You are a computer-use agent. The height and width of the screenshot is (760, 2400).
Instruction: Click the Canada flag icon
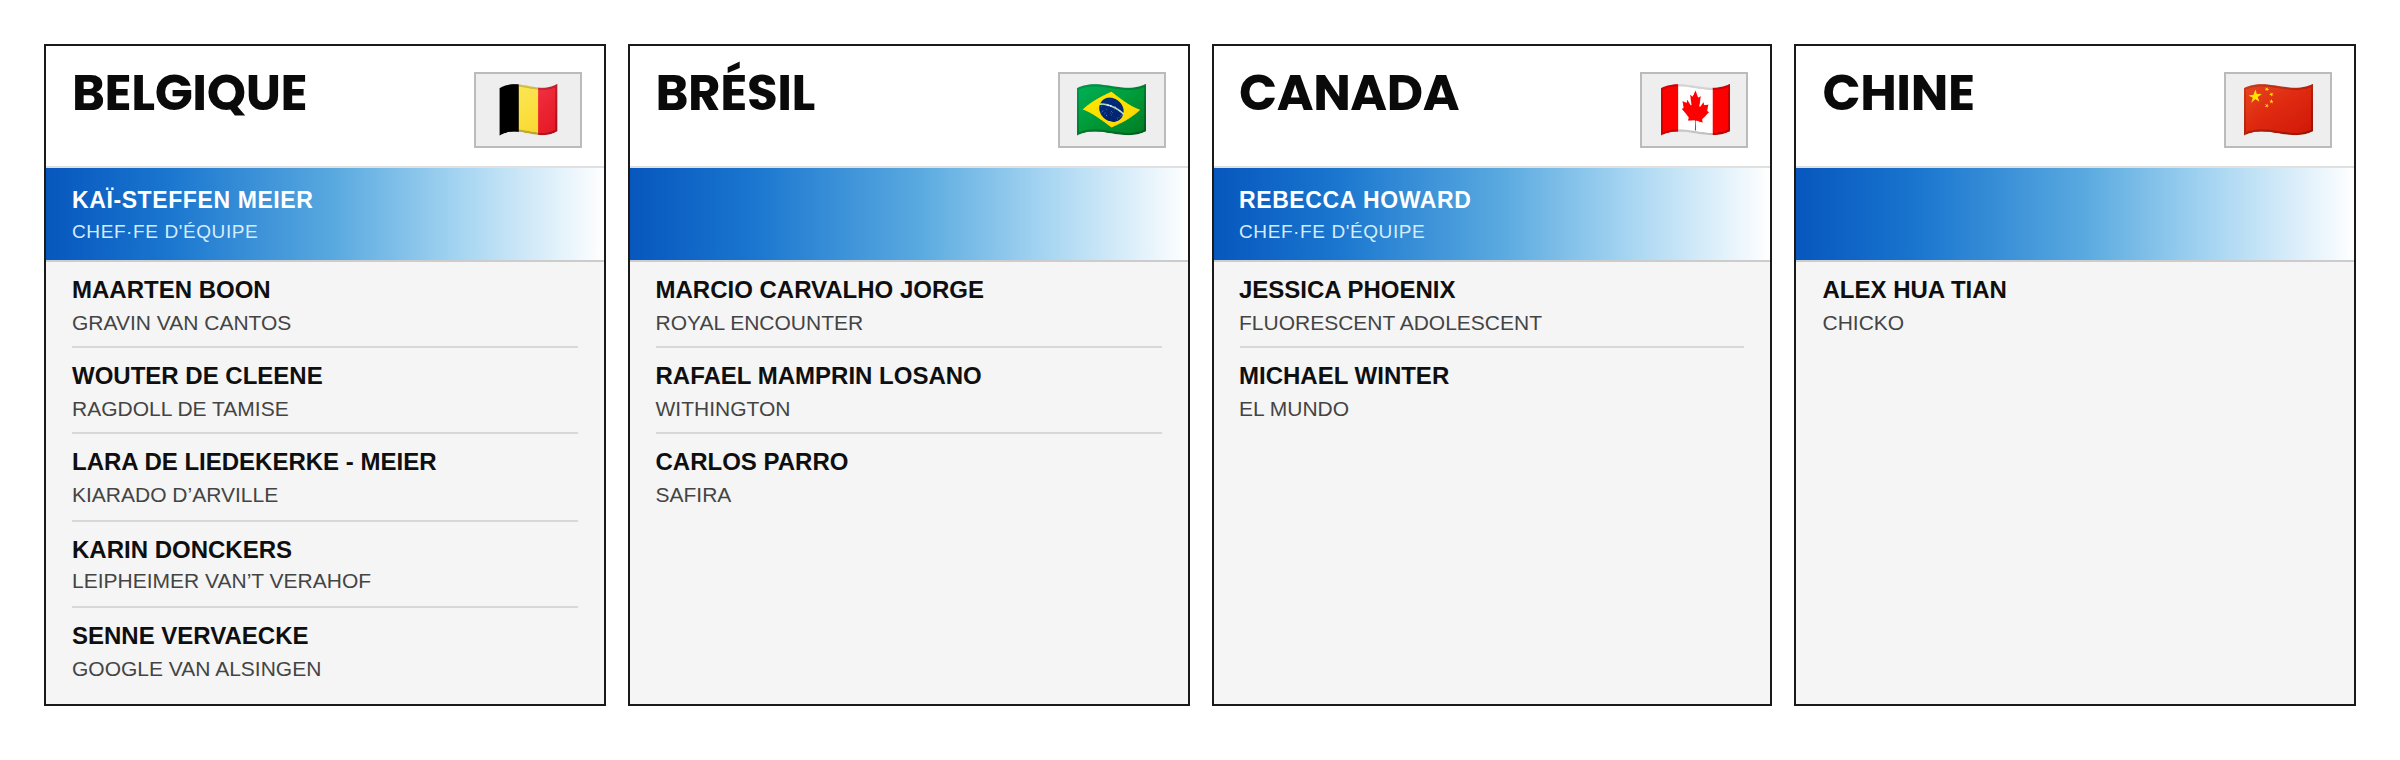[1694, 110]
